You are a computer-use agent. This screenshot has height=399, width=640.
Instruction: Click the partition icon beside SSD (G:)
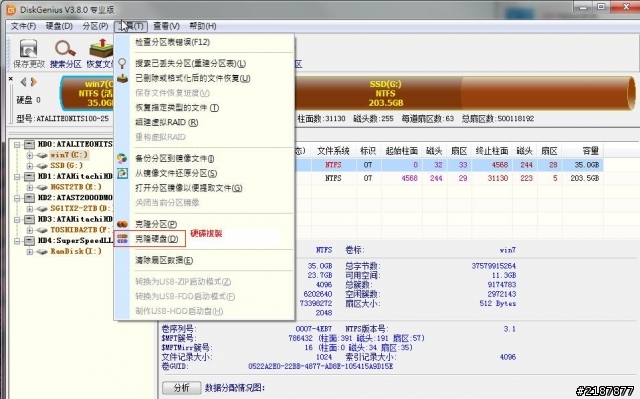pyautogui.click(x=42, y=166)
